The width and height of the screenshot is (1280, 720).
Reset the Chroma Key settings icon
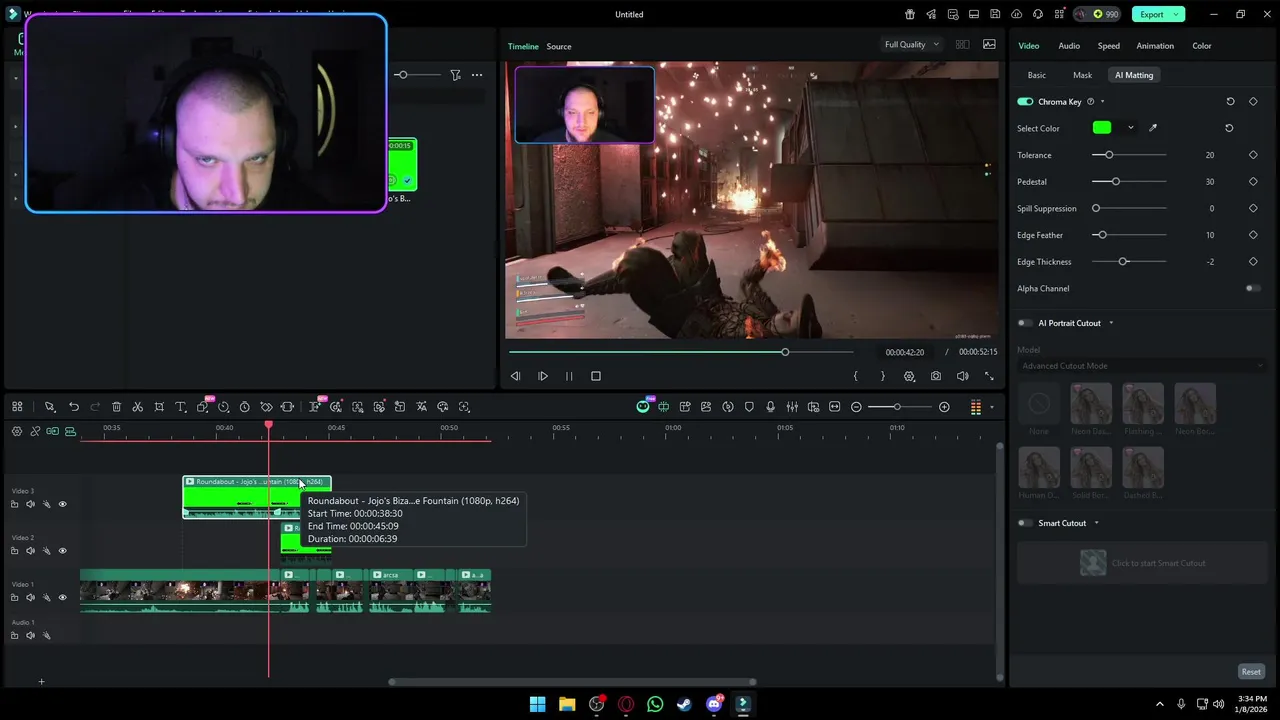1230,101
